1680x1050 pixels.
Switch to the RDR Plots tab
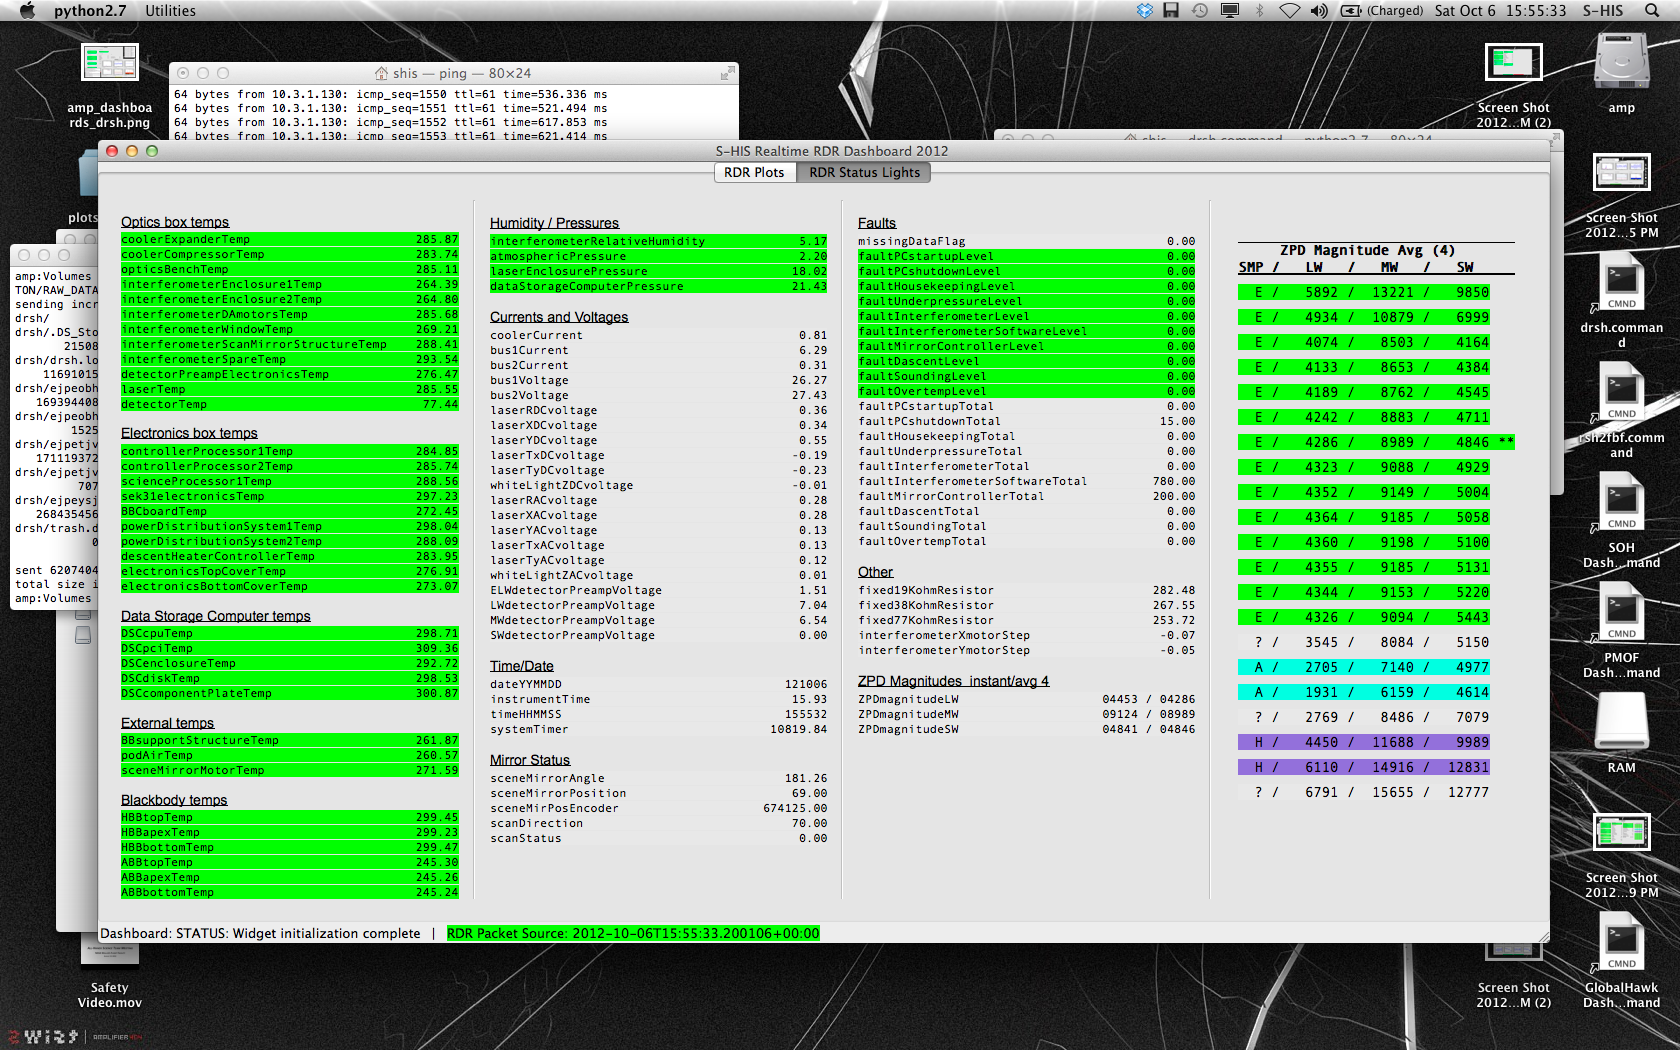[x=754, y=172]
